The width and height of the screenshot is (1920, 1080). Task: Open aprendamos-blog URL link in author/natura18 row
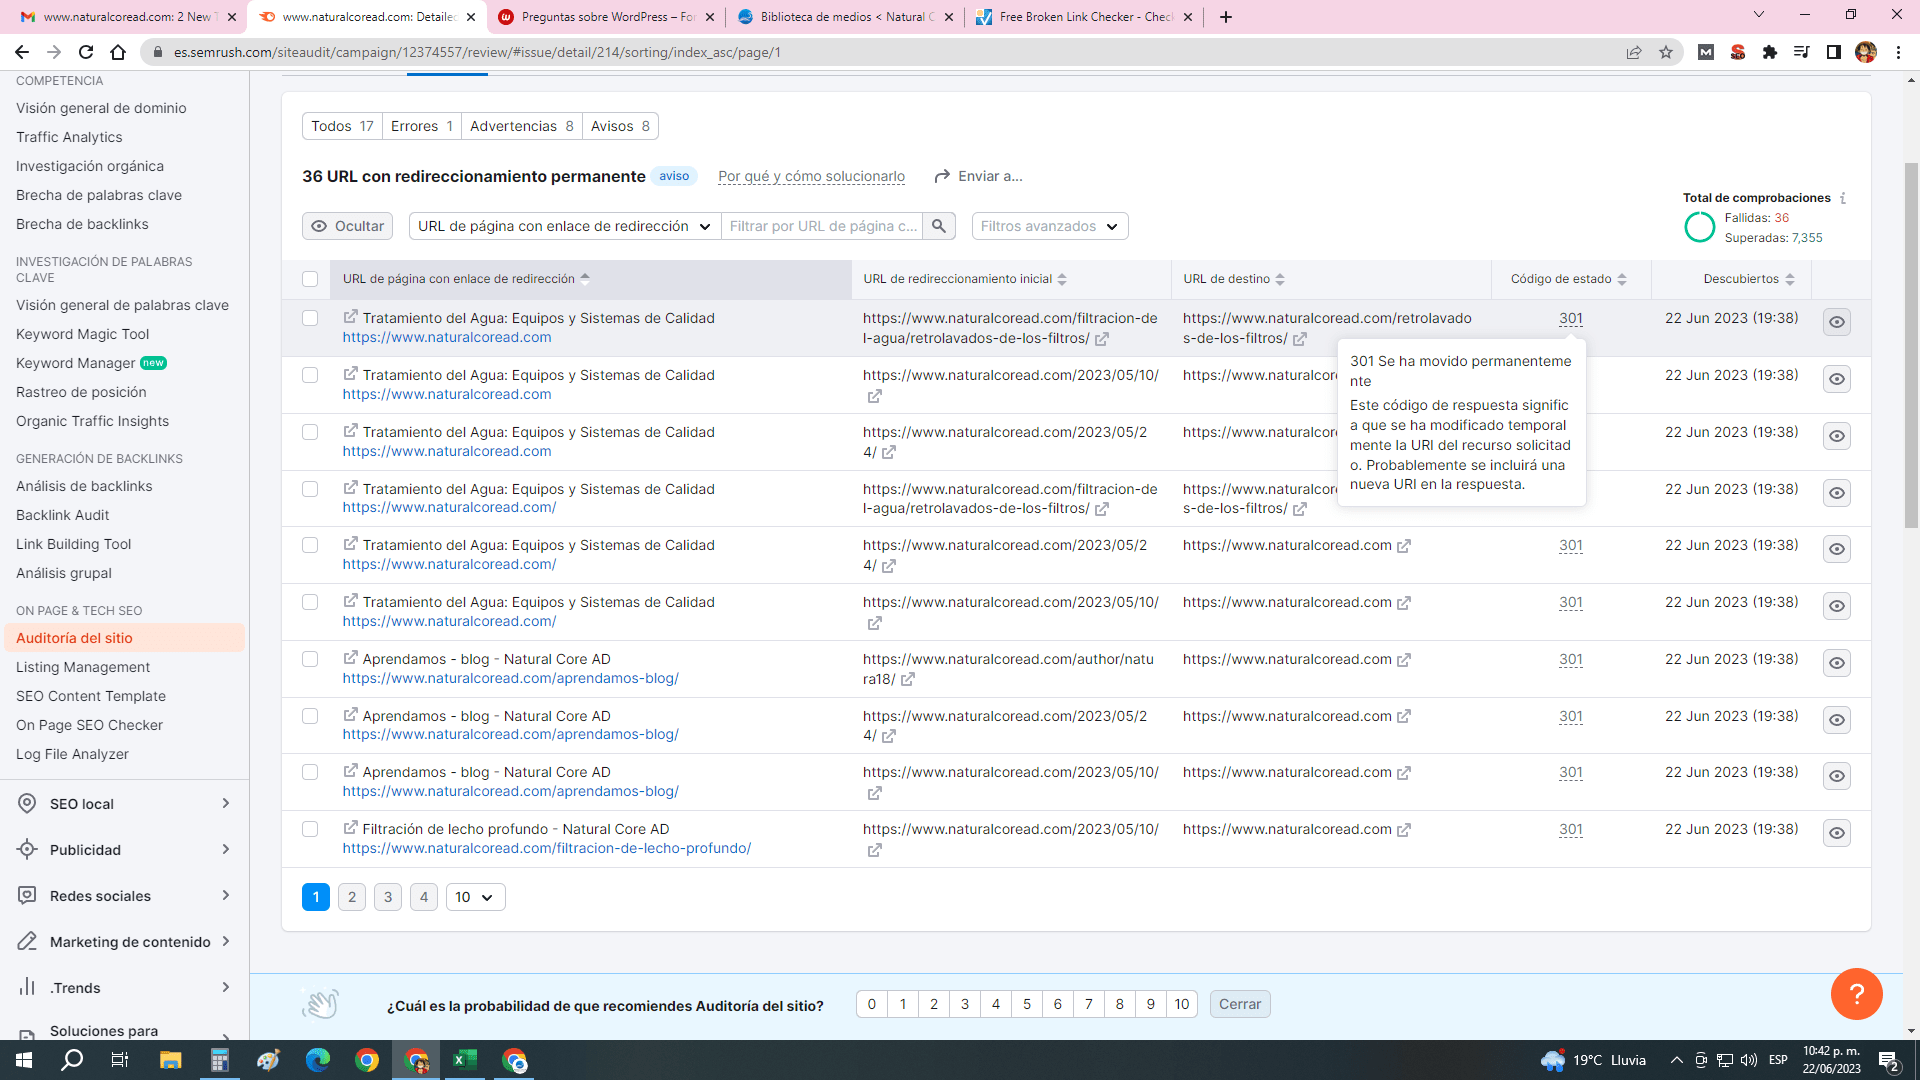tap(510, 678)
